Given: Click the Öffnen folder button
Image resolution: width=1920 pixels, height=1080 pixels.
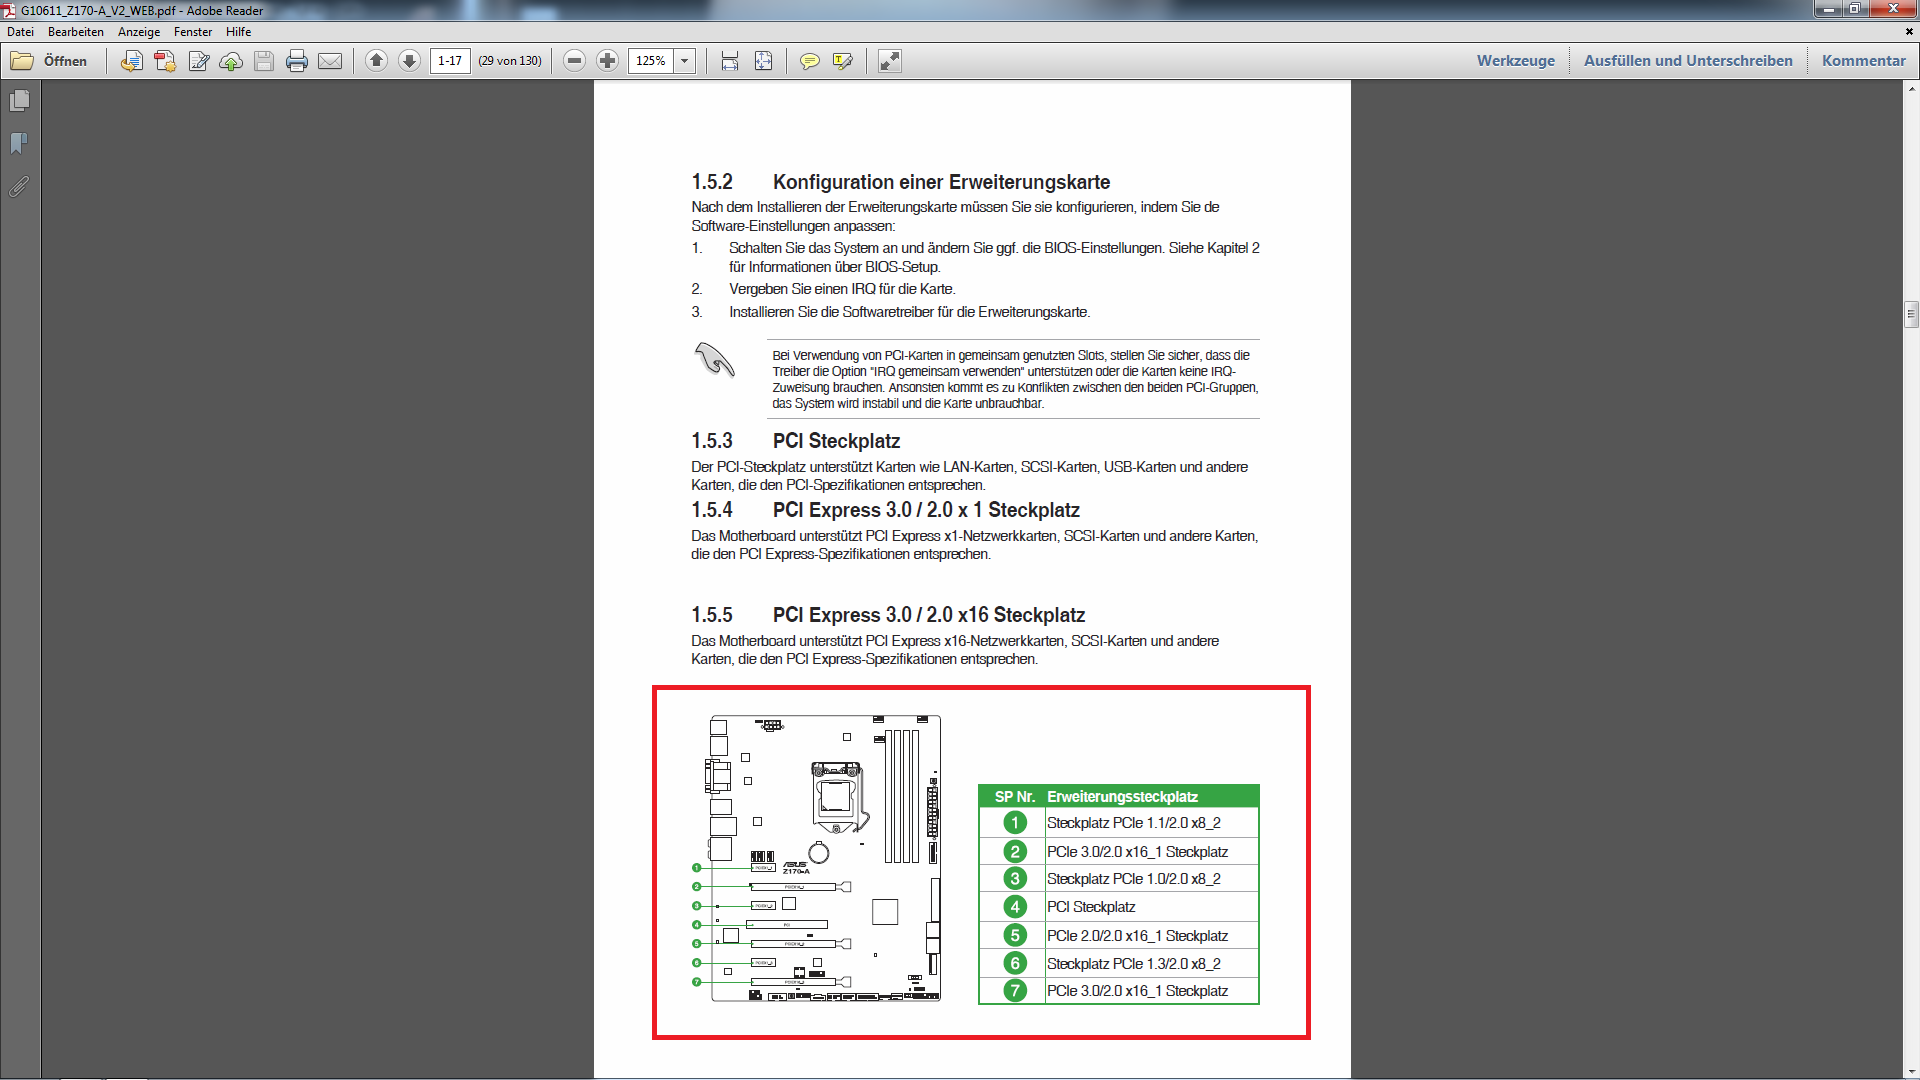Looking at the screenshot, I should click(50, 61).
